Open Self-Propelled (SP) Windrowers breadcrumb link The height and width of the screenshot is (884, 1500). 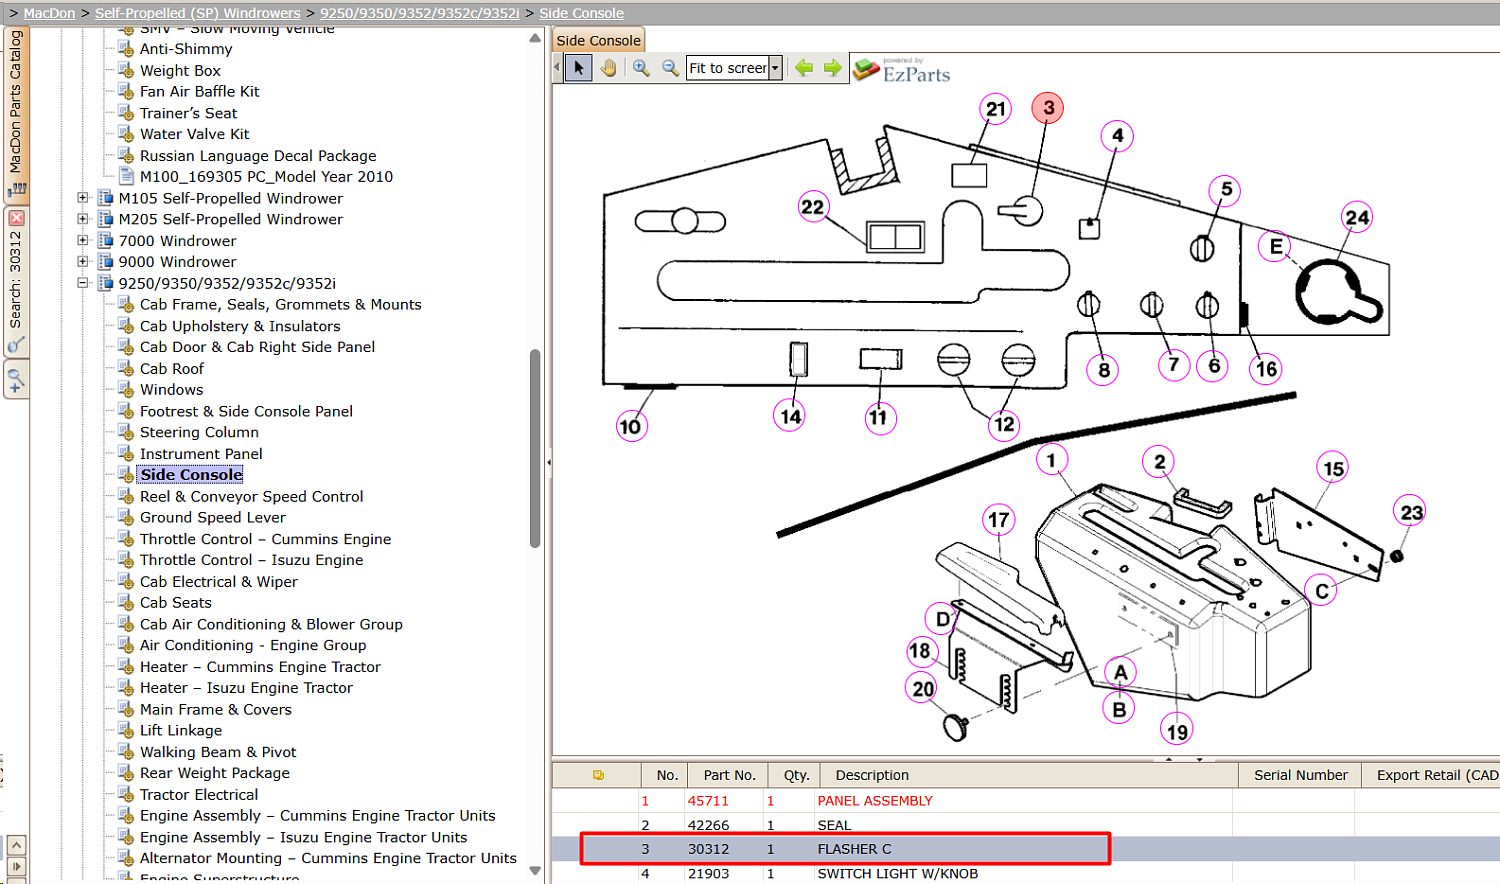[x=198, y=13]
